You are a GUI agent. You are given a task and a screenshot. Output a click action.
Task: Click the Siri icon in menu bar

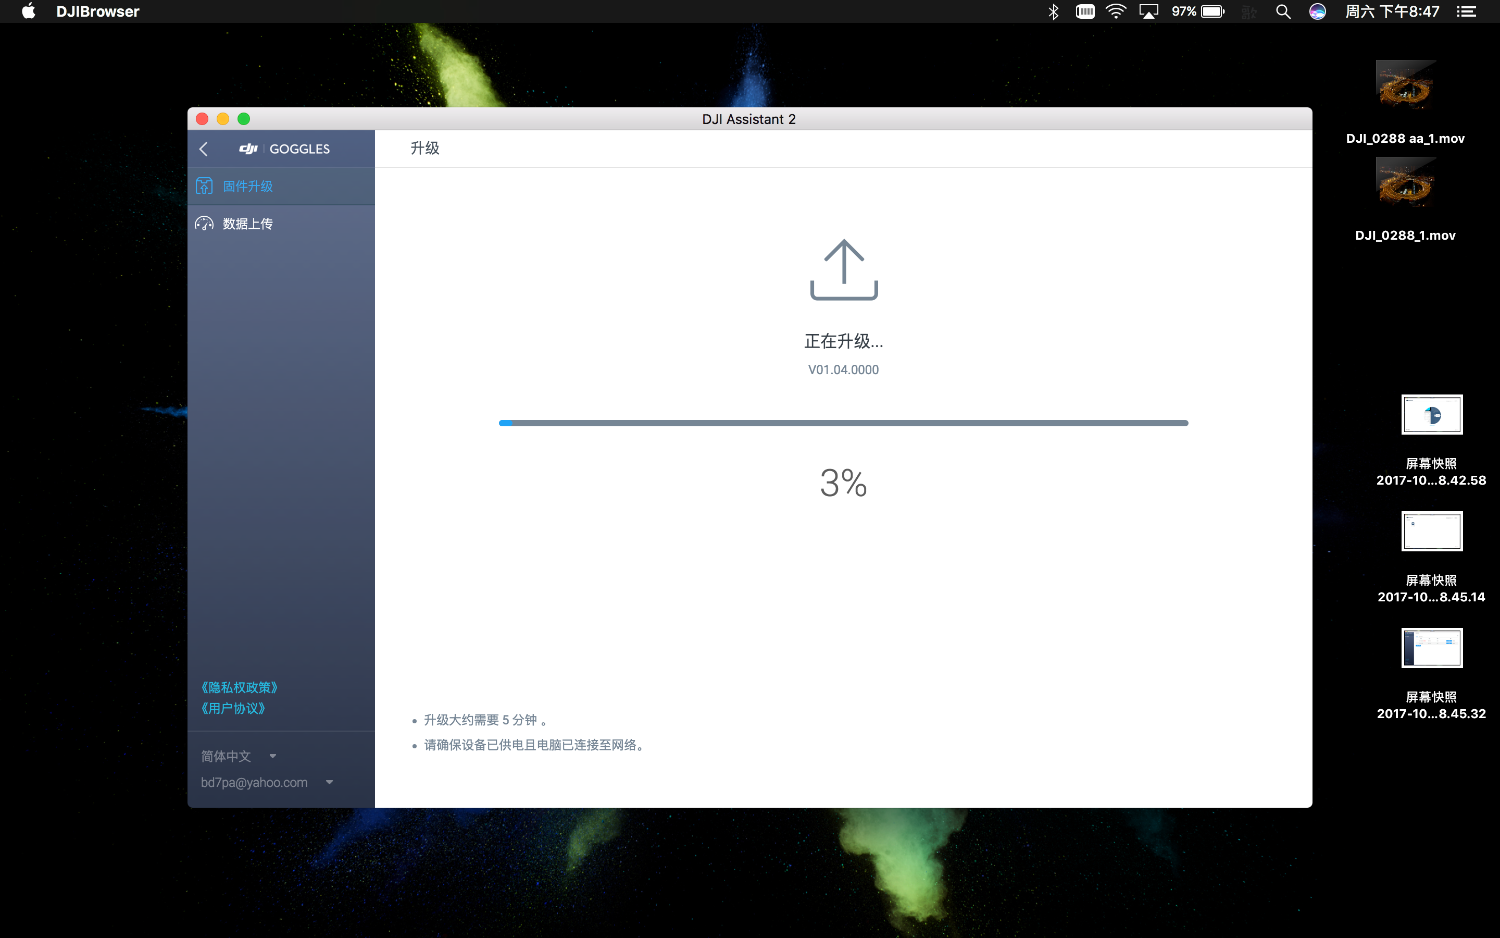(1318, 11)
